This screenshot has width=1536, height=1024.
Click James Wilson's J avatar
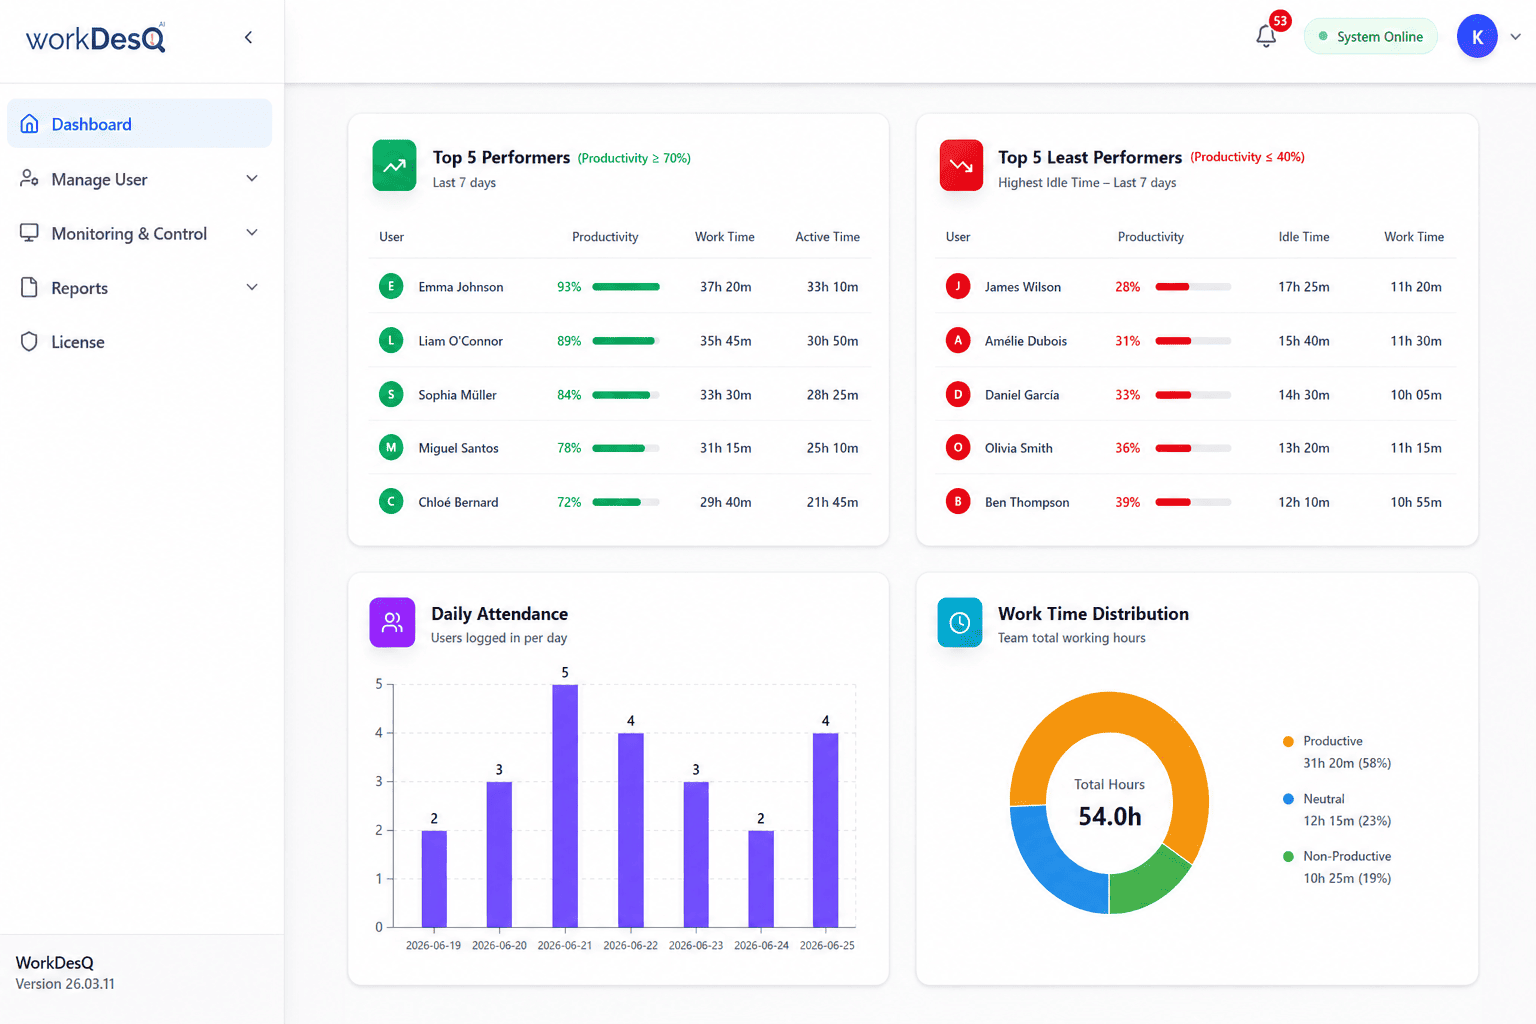click(958, 286)
